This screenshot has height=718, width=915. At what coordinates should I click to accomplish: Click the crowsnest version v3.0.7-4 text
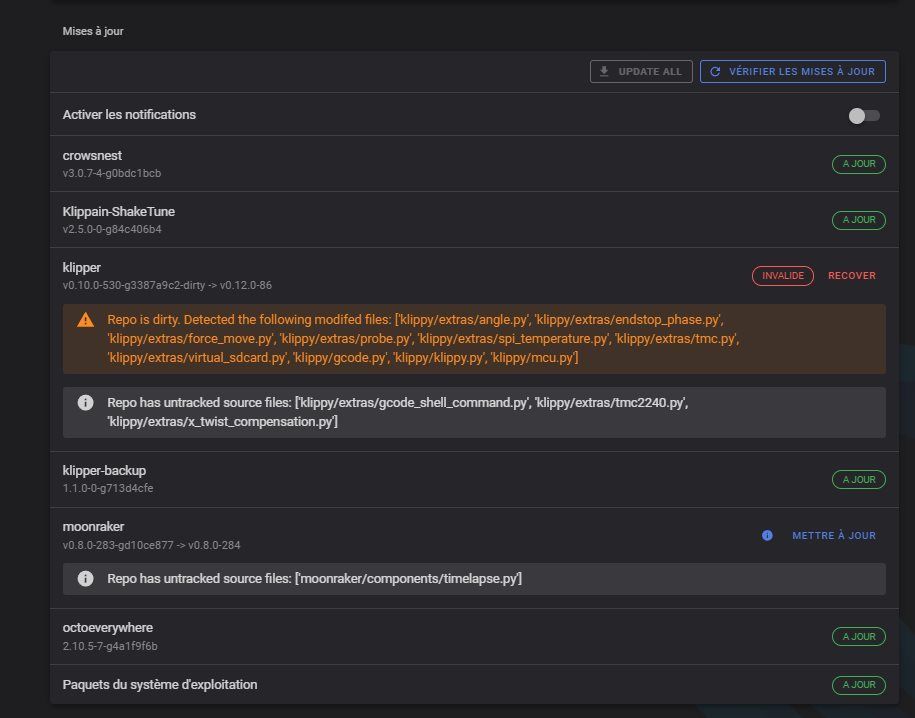click(112, 174)
